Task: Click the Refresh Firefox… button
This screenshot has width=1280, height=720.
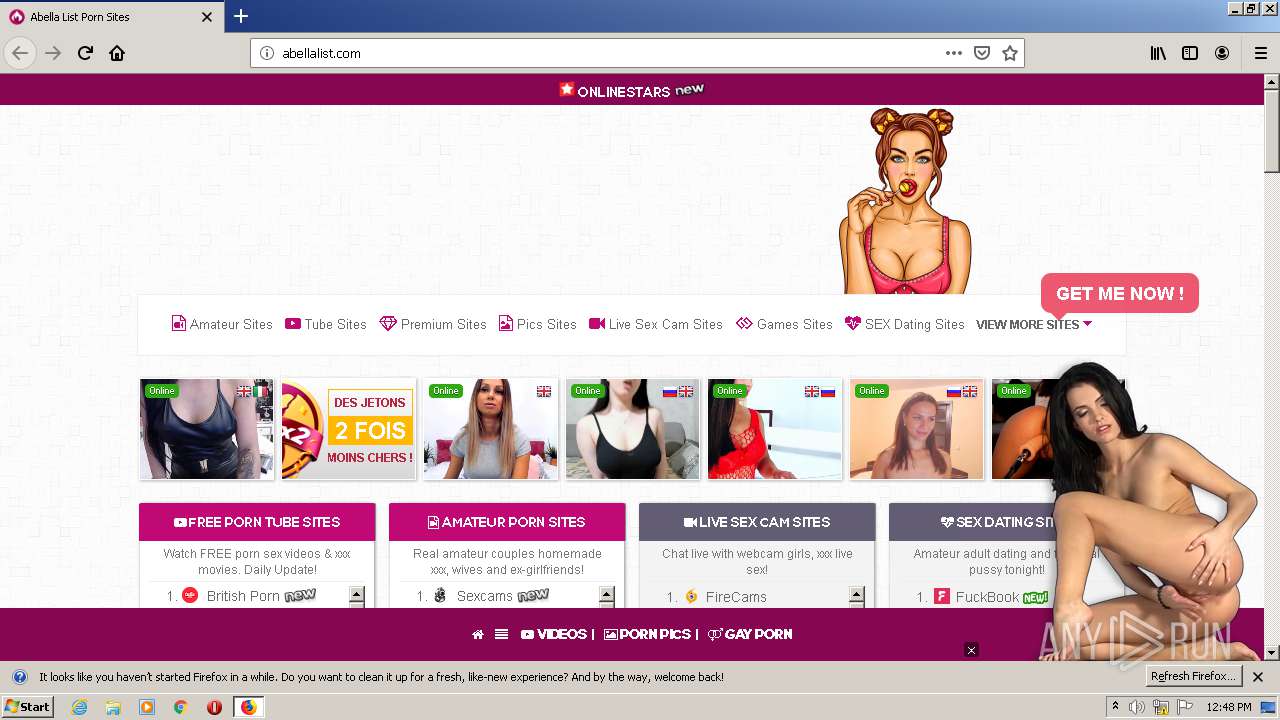Action: tap(1194, 677)
